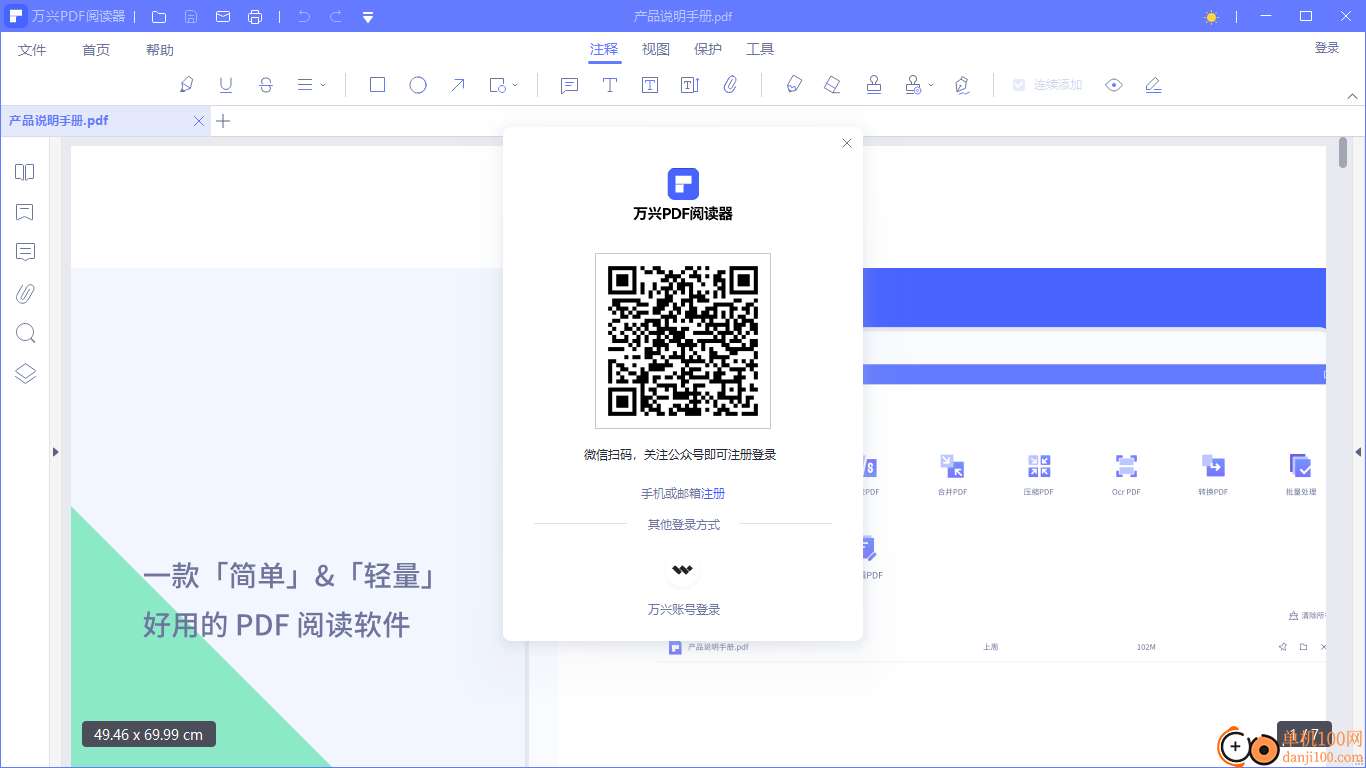
Task: Open the 首页 menu
Action: (96, 50)
